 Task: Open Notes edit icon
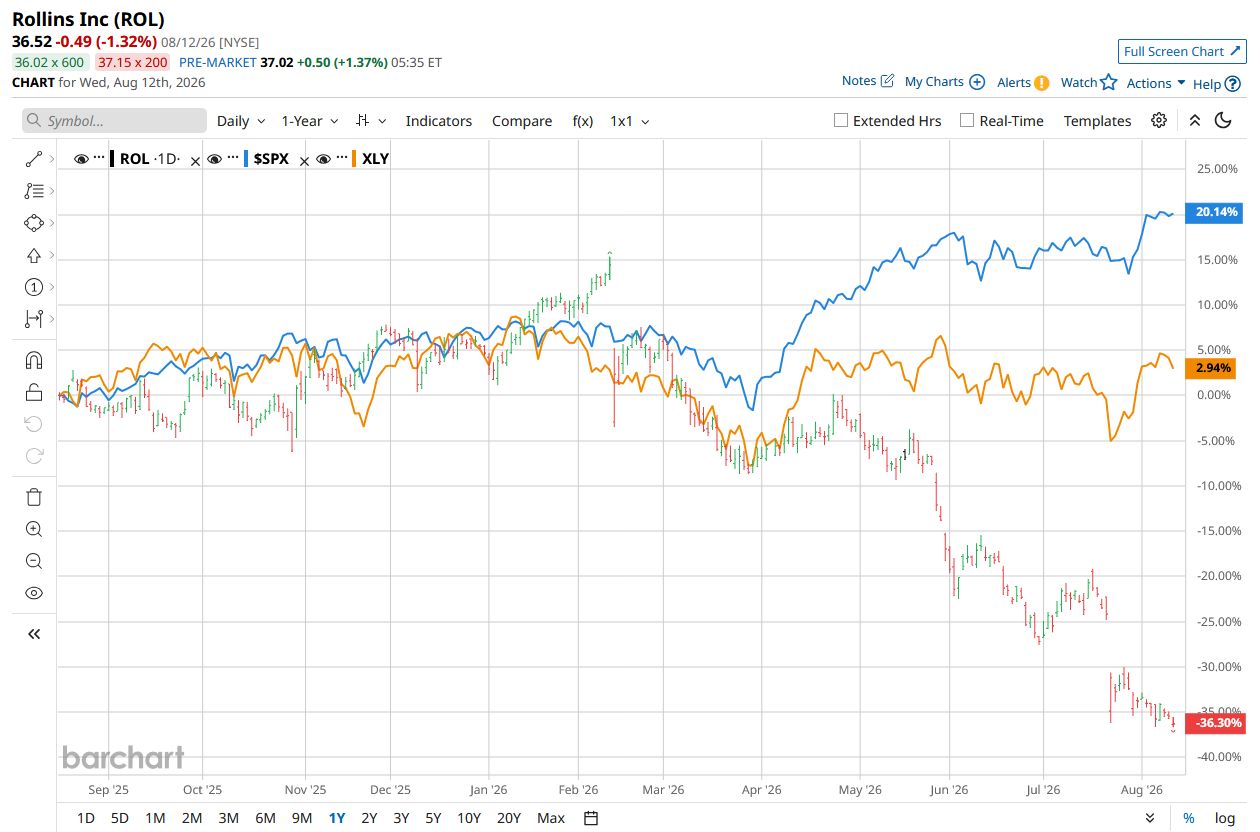coord(887,81)
